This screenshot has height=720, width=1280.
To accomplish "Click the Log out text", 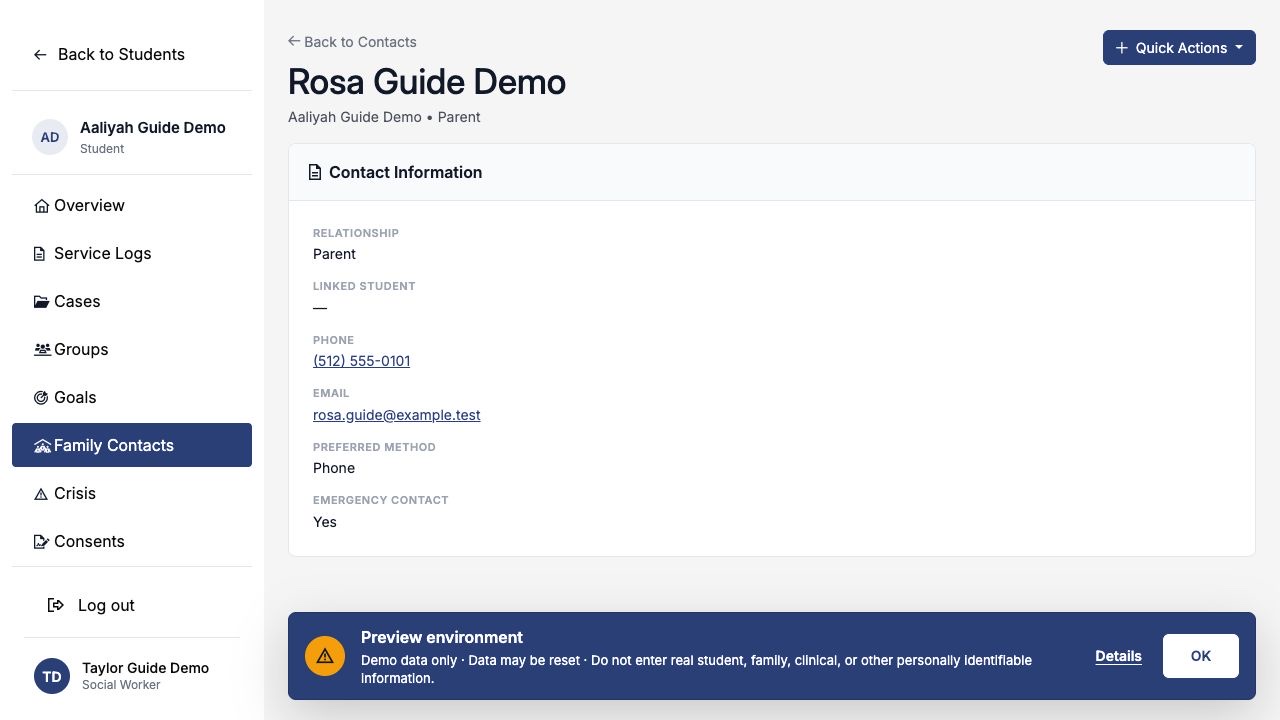I will pyautogui.click(x=106, y=605).
